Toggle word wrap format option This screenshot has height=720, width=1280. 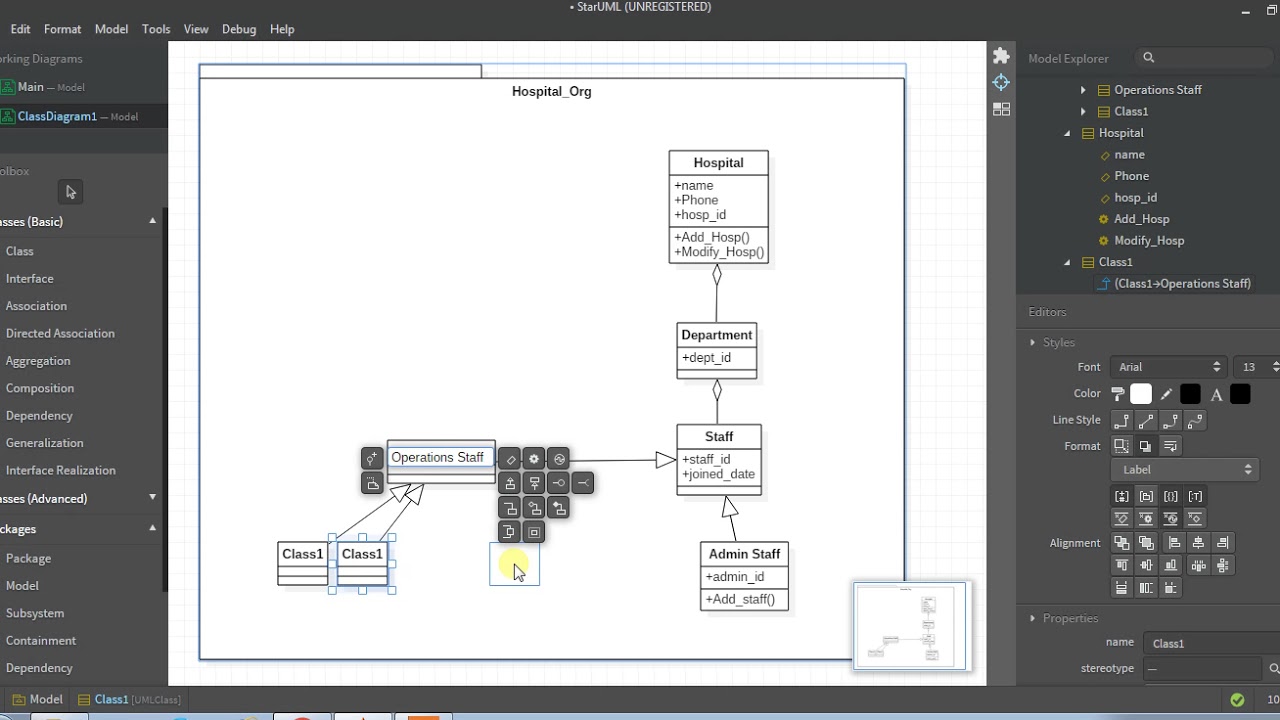[x=1170, y=446]
